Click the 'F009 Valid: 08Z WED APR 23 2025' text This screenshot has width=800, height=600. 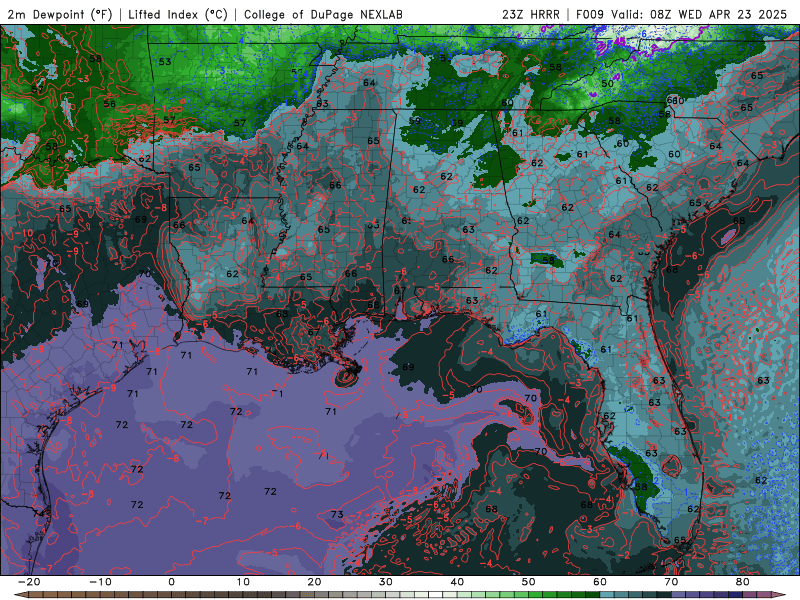pos(682,14)
